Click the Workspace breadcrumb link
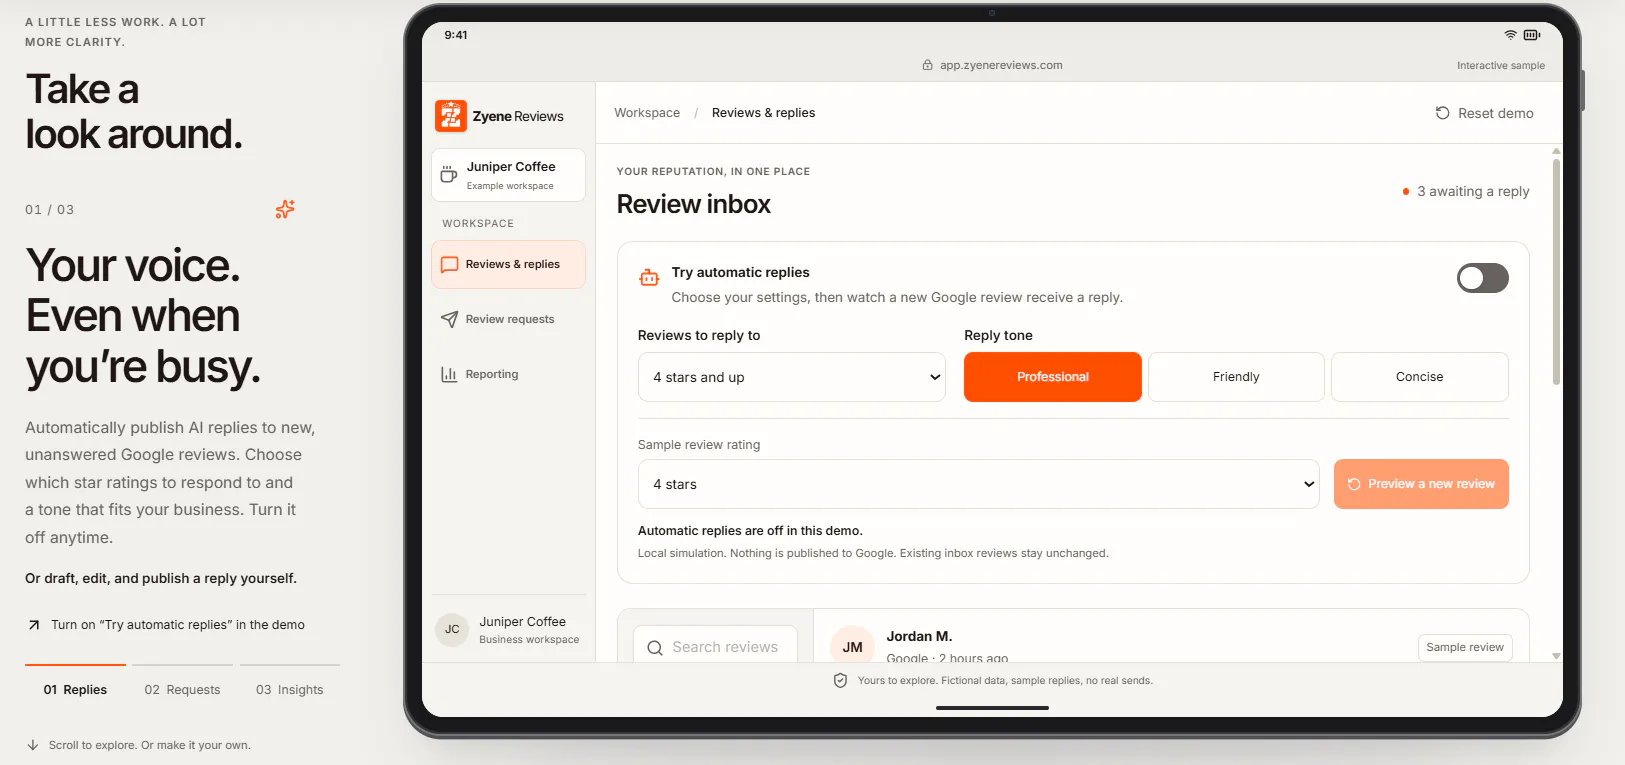The image size is (1625, 765). 647,113
